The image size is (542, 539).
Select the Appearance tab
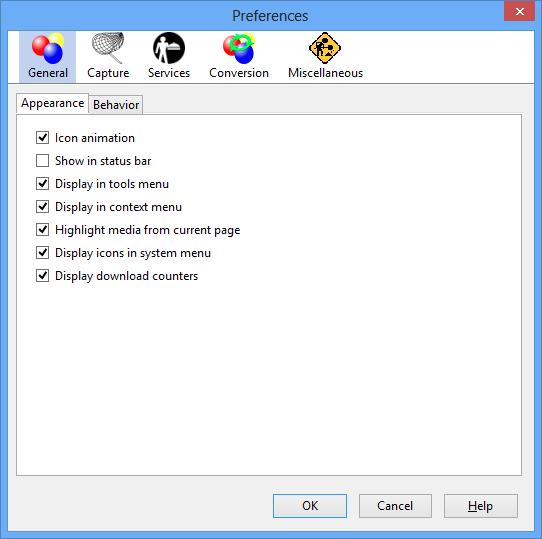pyautogui.click(x=53, y=103)
